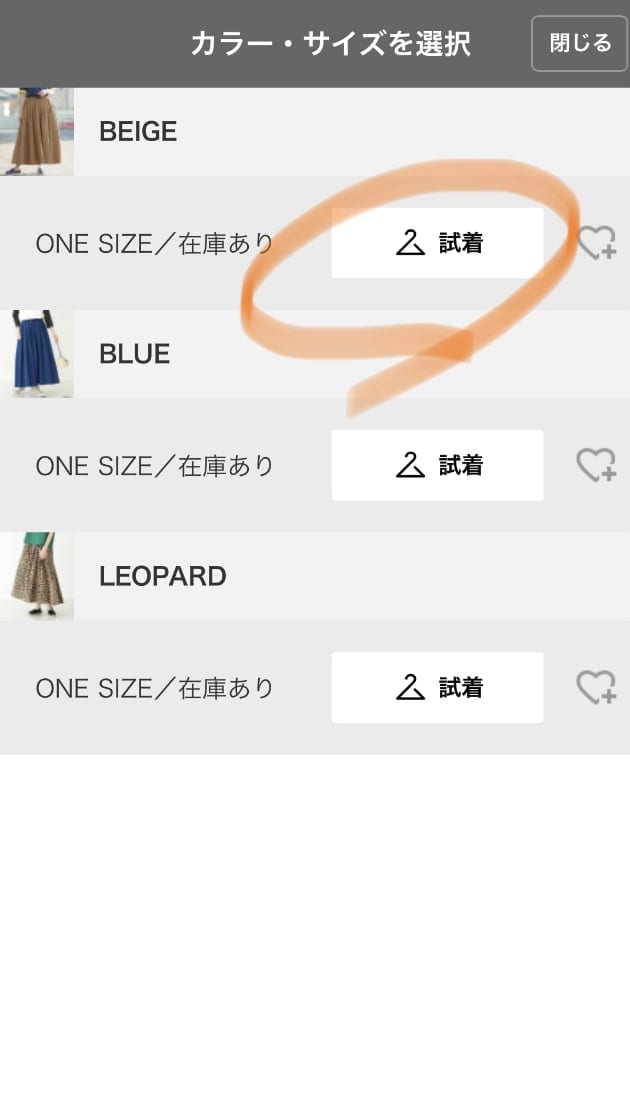
Task: Click the hanger icon in the LEOPARD row
Action: (410, 687)
